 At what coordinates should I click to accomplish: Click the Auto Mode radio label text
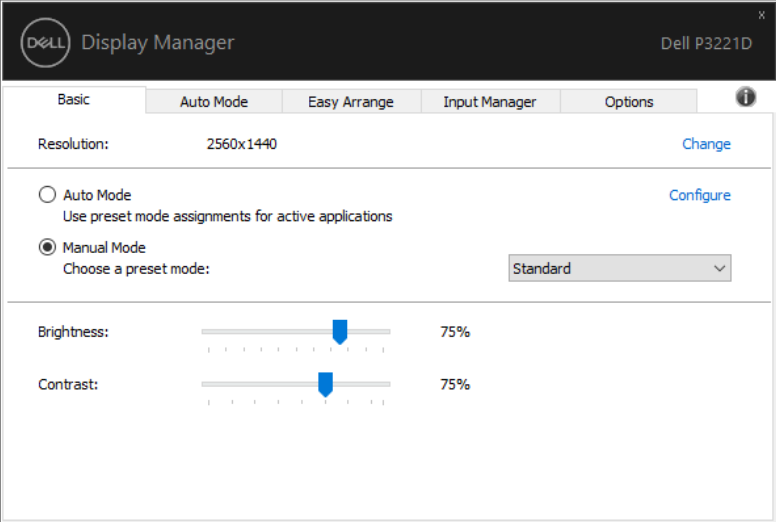click(x=97, y=195)
